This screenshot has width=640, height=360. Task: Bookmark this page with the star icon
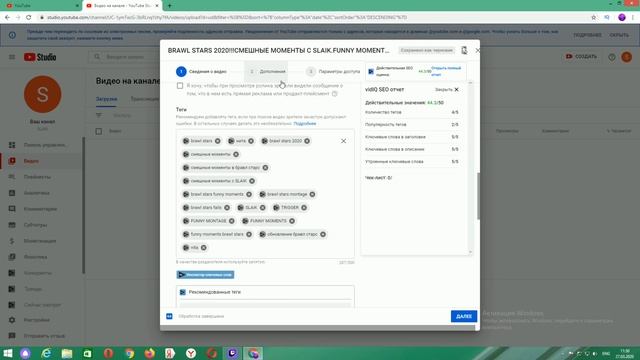pyautogui.click(x=593, y=18)
